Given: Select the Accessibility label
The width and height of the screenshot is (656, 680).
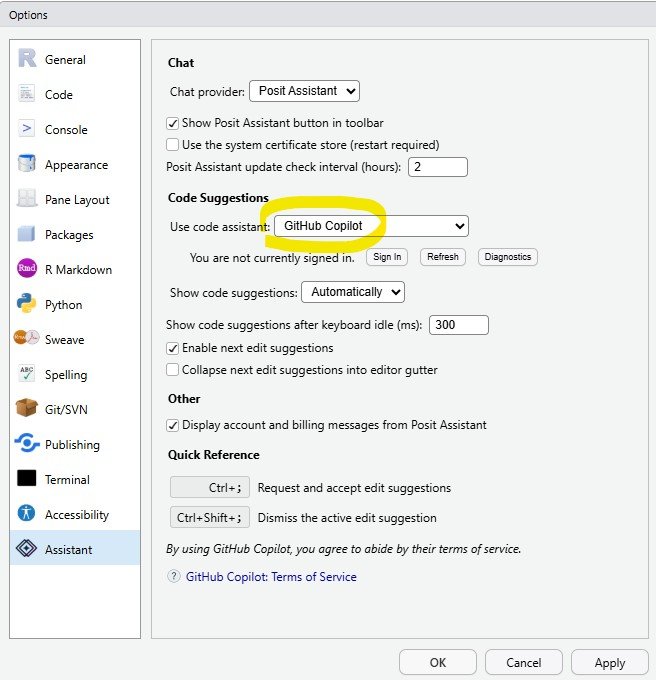Looking at the screenshot, I should [77, 515].
